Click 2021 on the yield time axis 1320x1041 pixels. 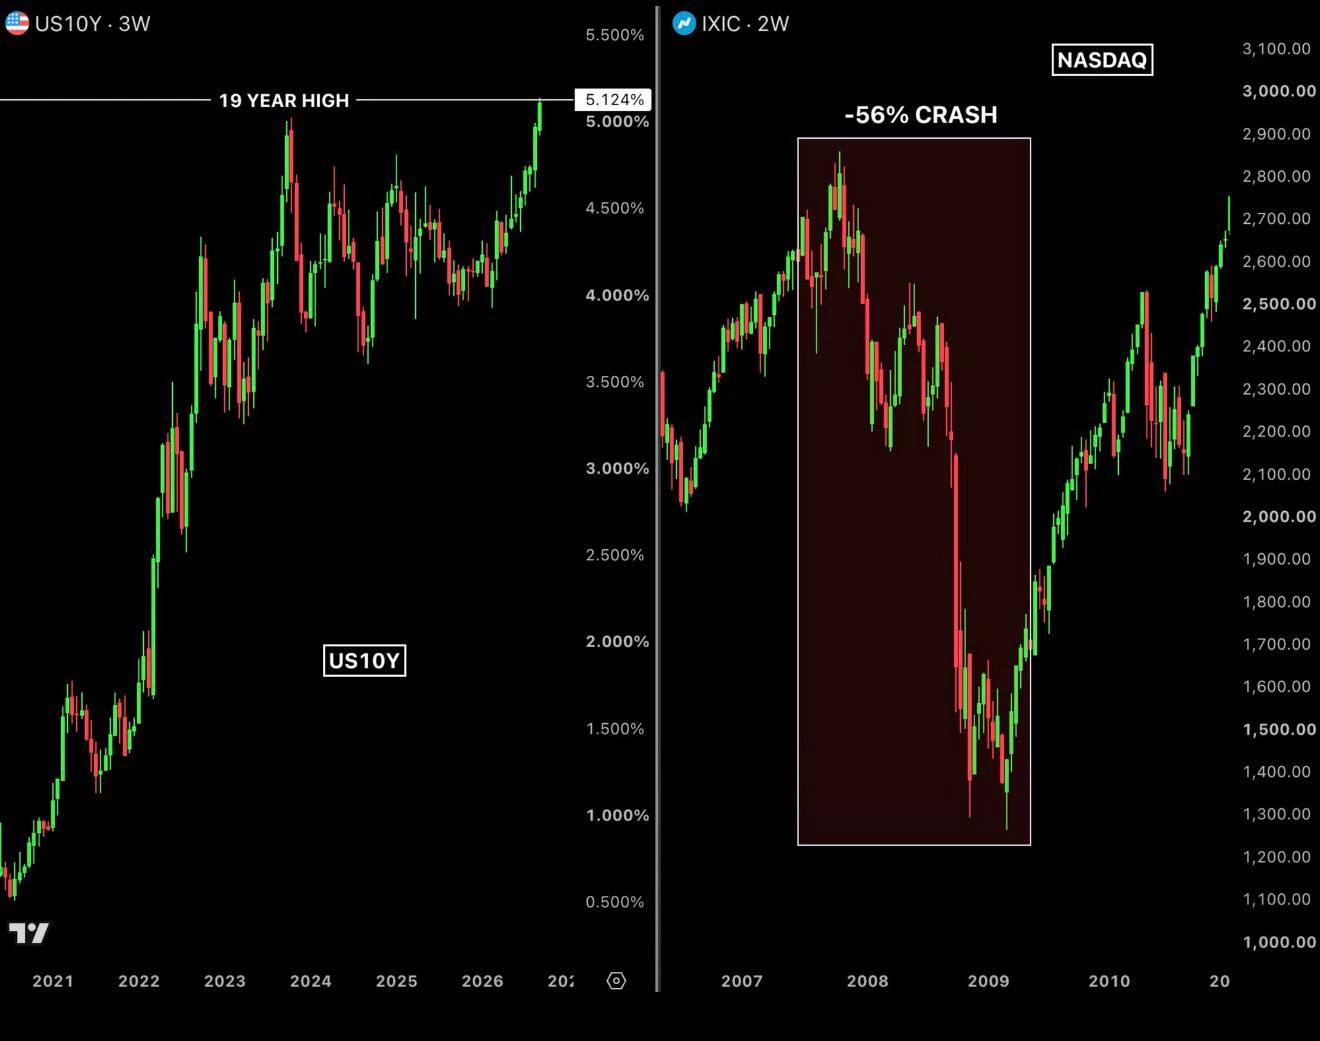point(53,981)
